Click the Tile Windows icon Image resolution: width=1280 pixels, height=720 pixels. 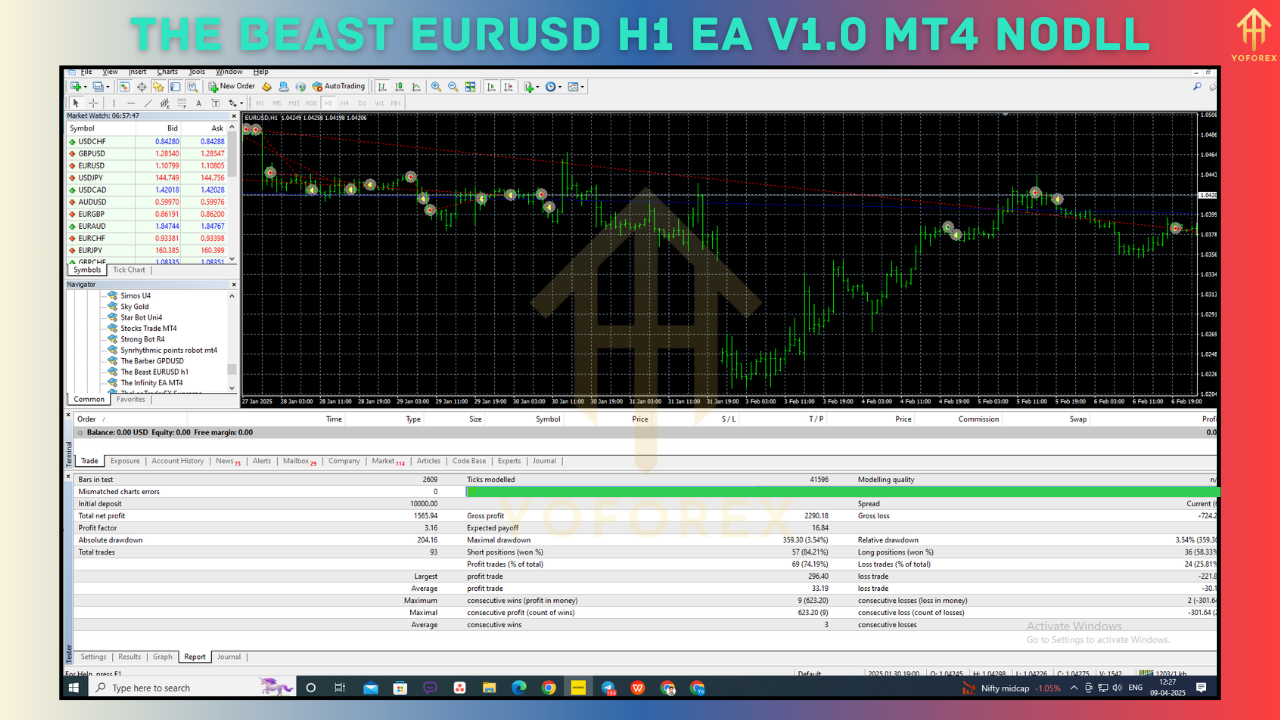(x=471, y=86)
